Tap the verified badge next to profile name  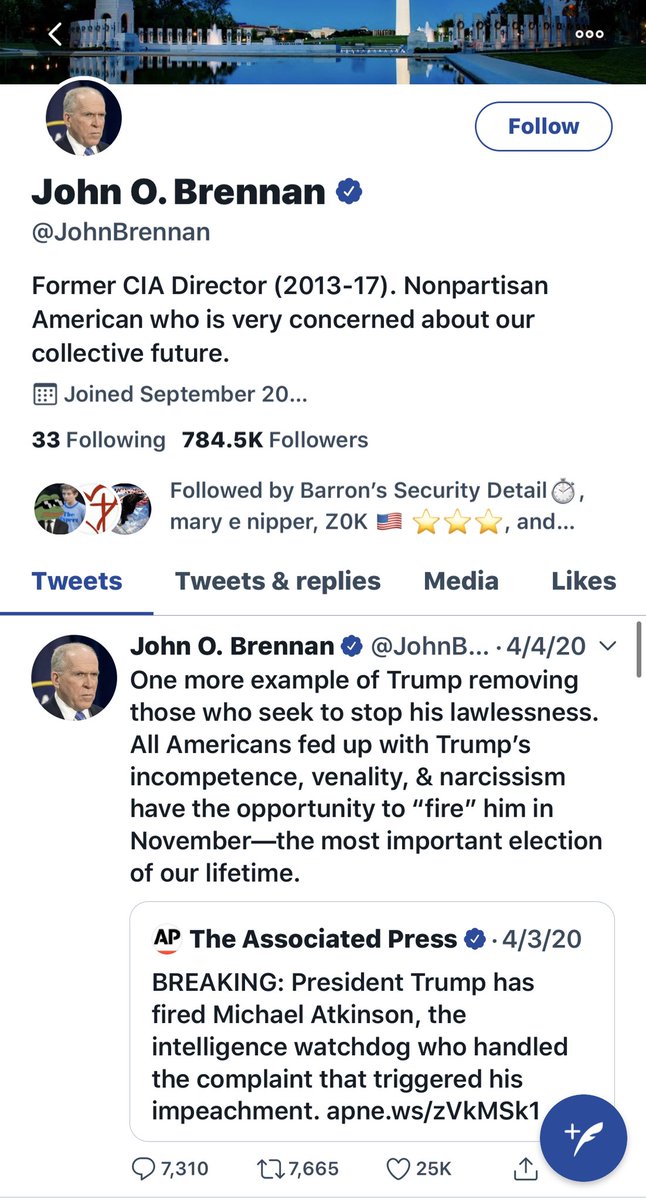pos(348,191)
